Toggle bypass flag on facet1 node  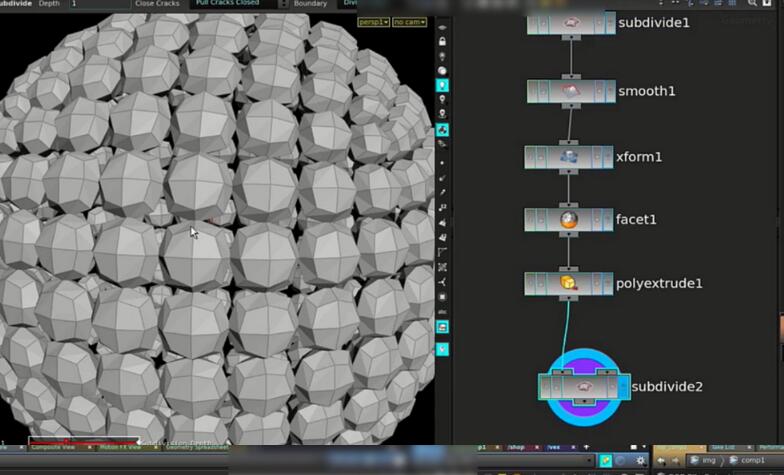click(x=530, y=220)
